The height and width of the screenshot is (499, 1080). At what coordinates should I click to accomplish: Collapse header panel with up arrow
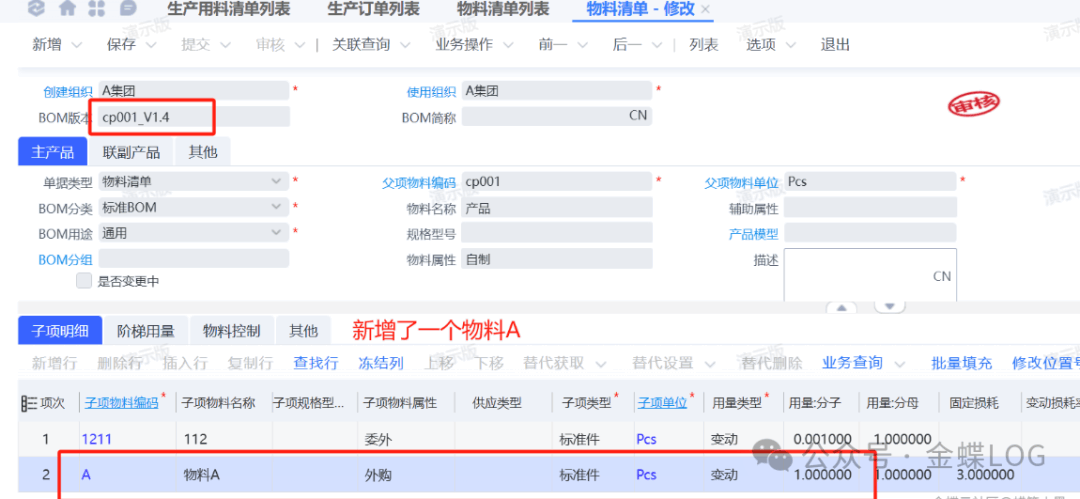point(842,307)
